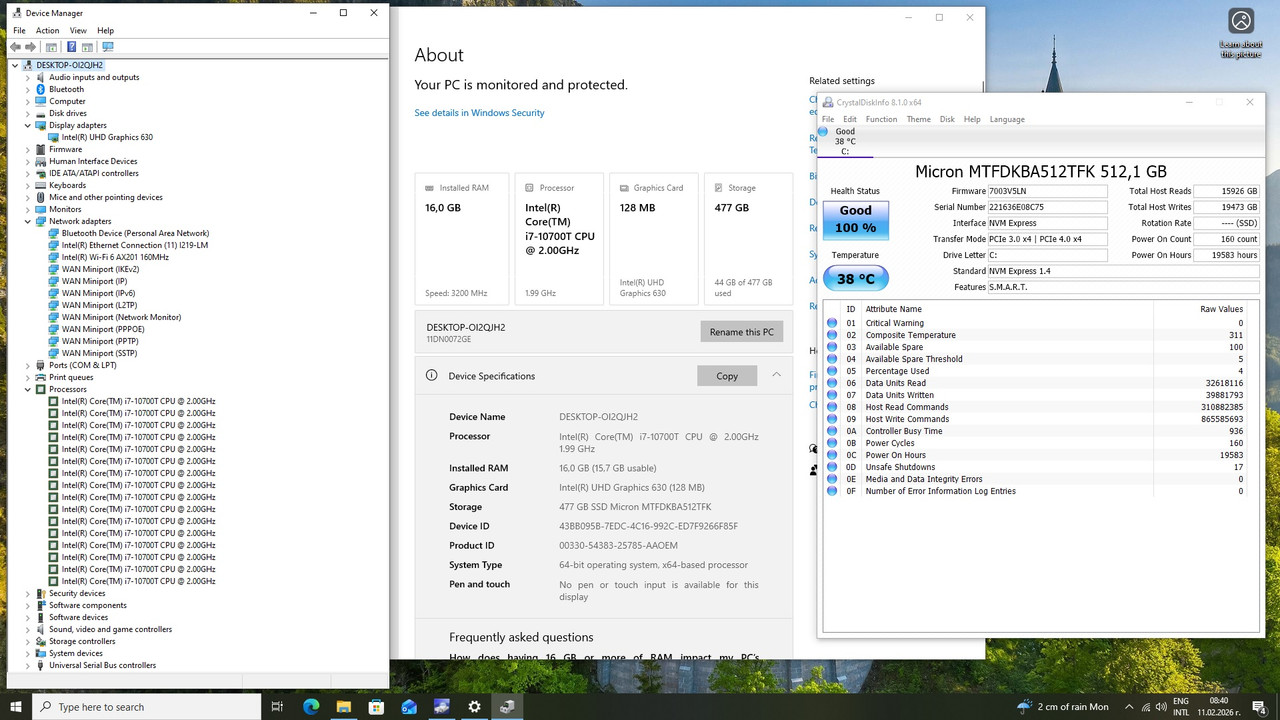Expand the Security devices node
1280x720 pixels.
tap(28, 593)
